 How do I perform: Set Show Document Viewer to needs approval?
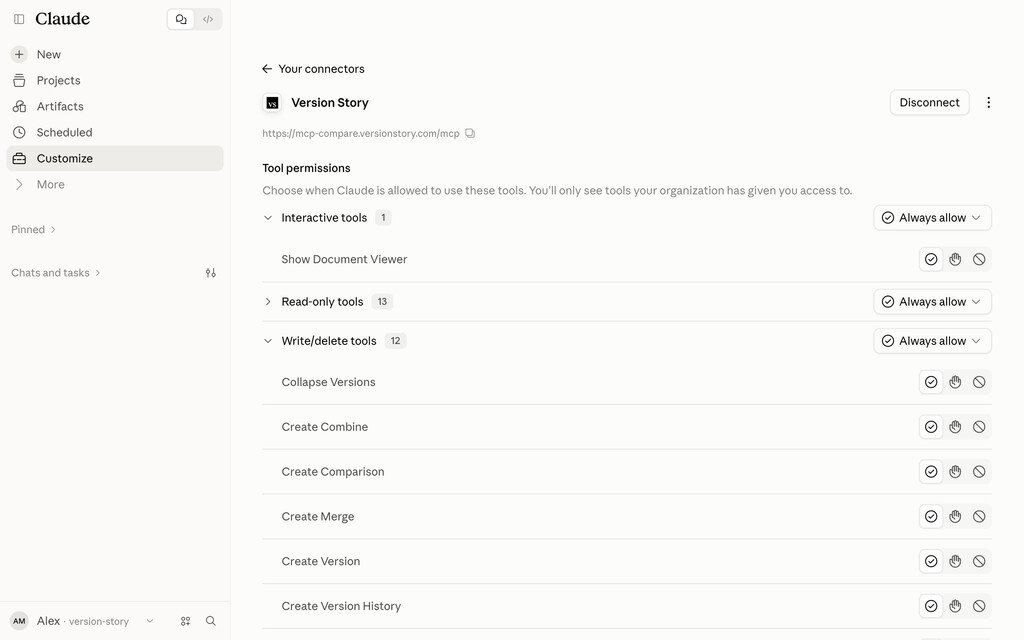click(x=955, y=259)
